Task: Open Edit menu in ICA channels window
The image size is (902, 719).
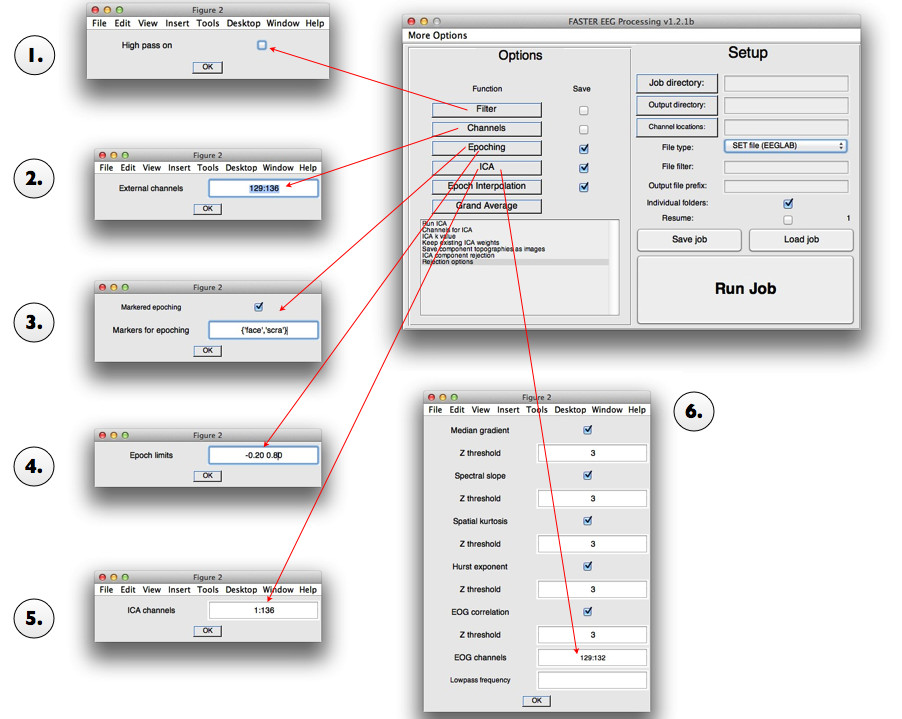Action: point(128,590)
